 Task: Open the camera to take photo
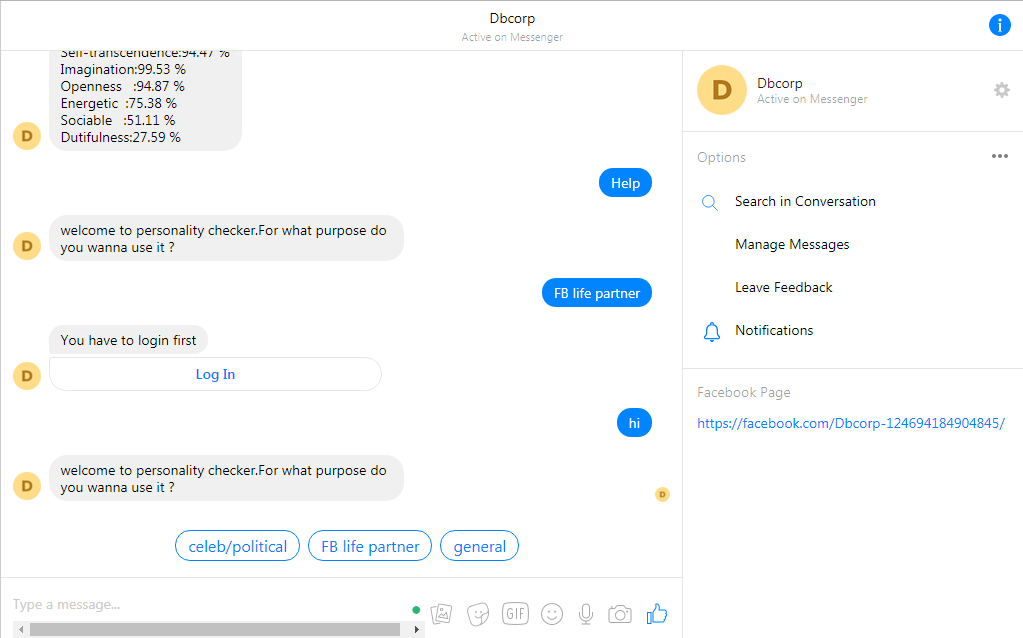tap(620, 614)
